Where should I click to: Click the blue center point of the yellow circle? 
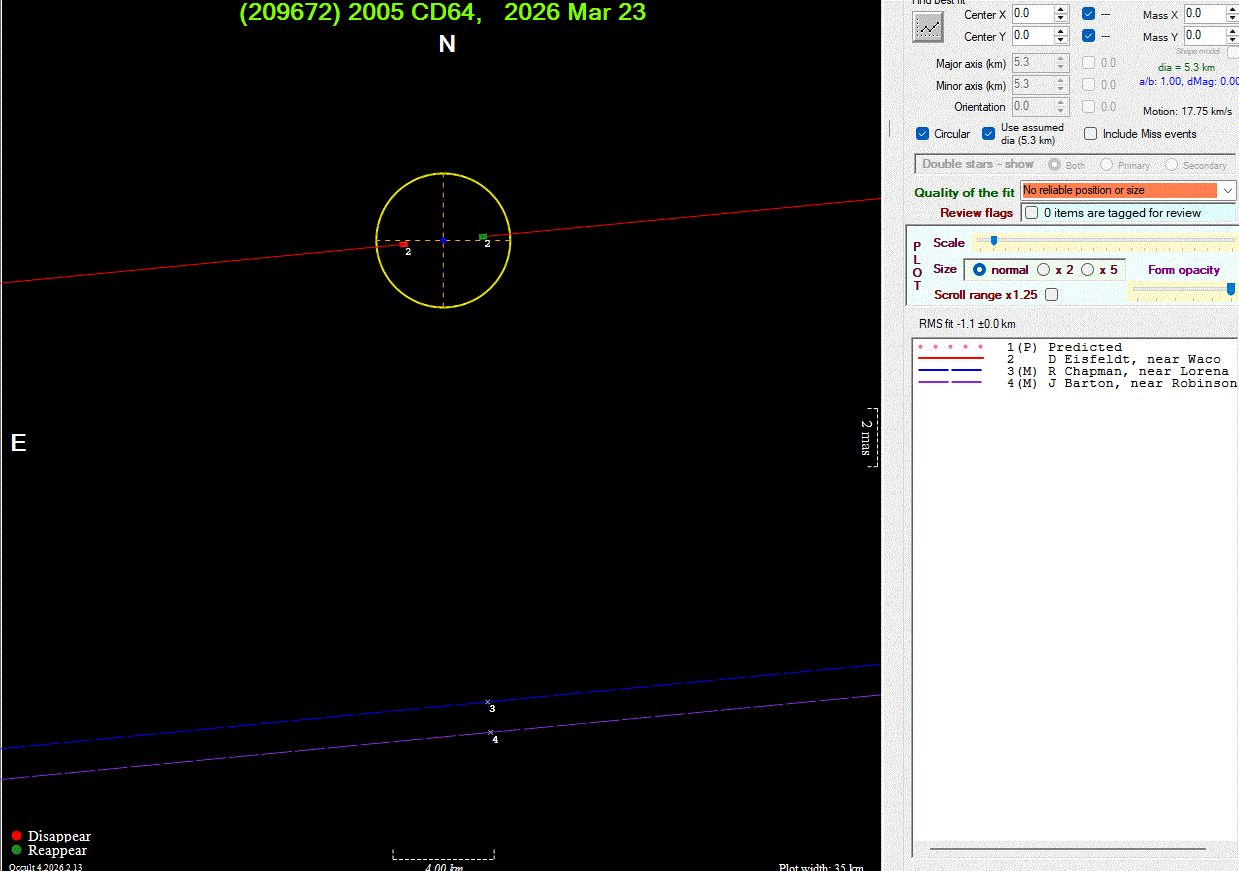443,241
